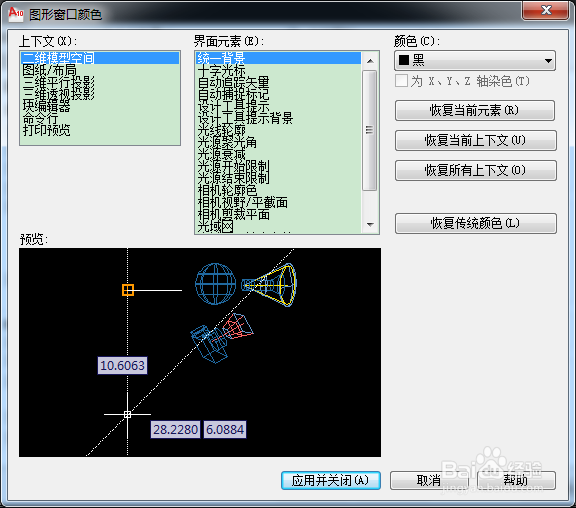Select 光源开始限制 interface element
The height and width of the screenshot is (508, 576).
(278, 166)
